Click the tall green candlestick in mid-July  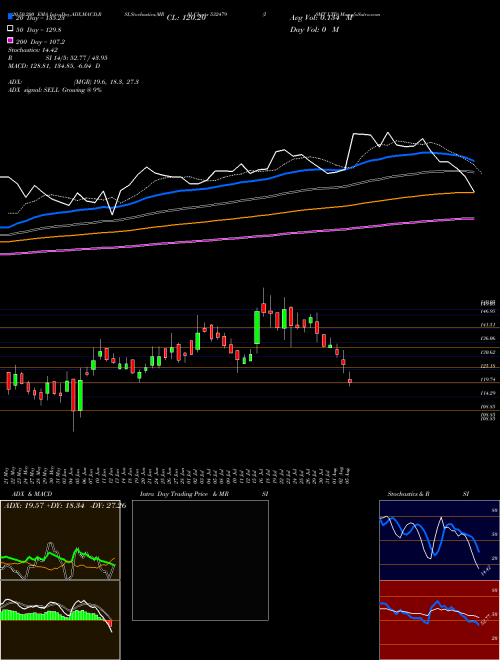257,327
